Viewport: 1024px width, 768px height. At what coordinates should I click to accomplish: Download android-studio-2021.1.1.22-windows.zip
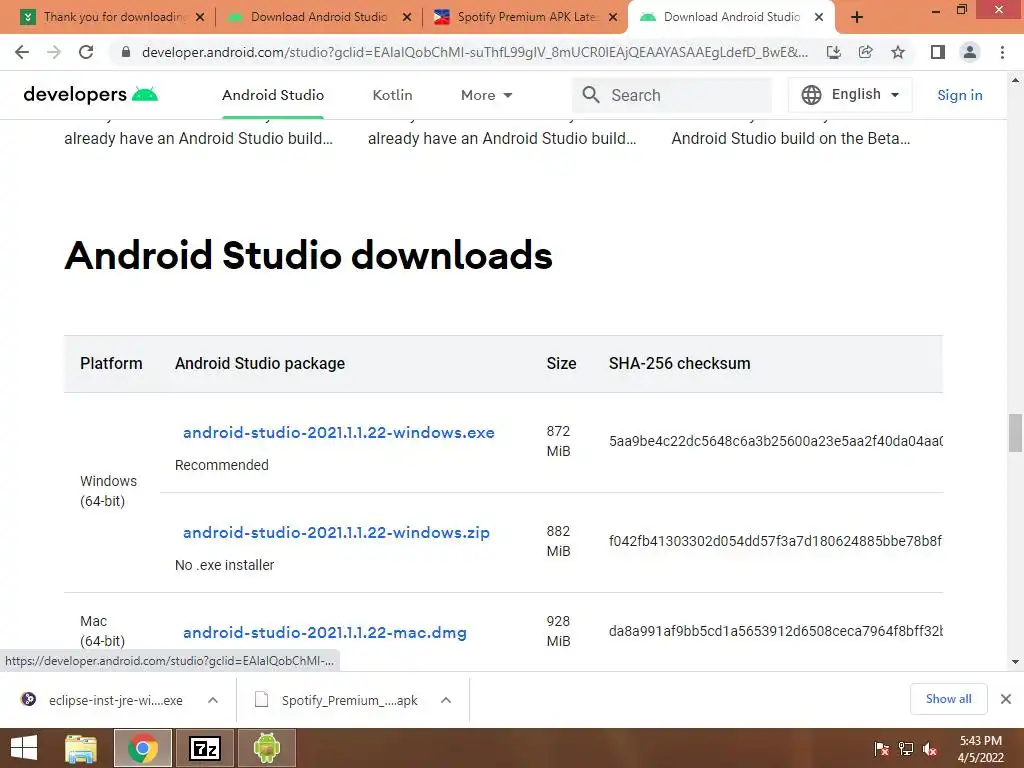(x=336, y=532)
